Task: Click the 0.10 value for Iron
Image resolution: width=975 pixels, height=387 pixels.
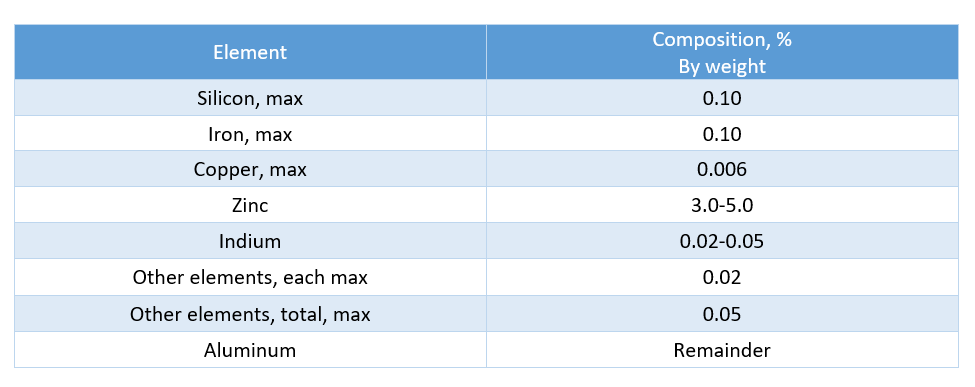Action: [x=722, y=134]
